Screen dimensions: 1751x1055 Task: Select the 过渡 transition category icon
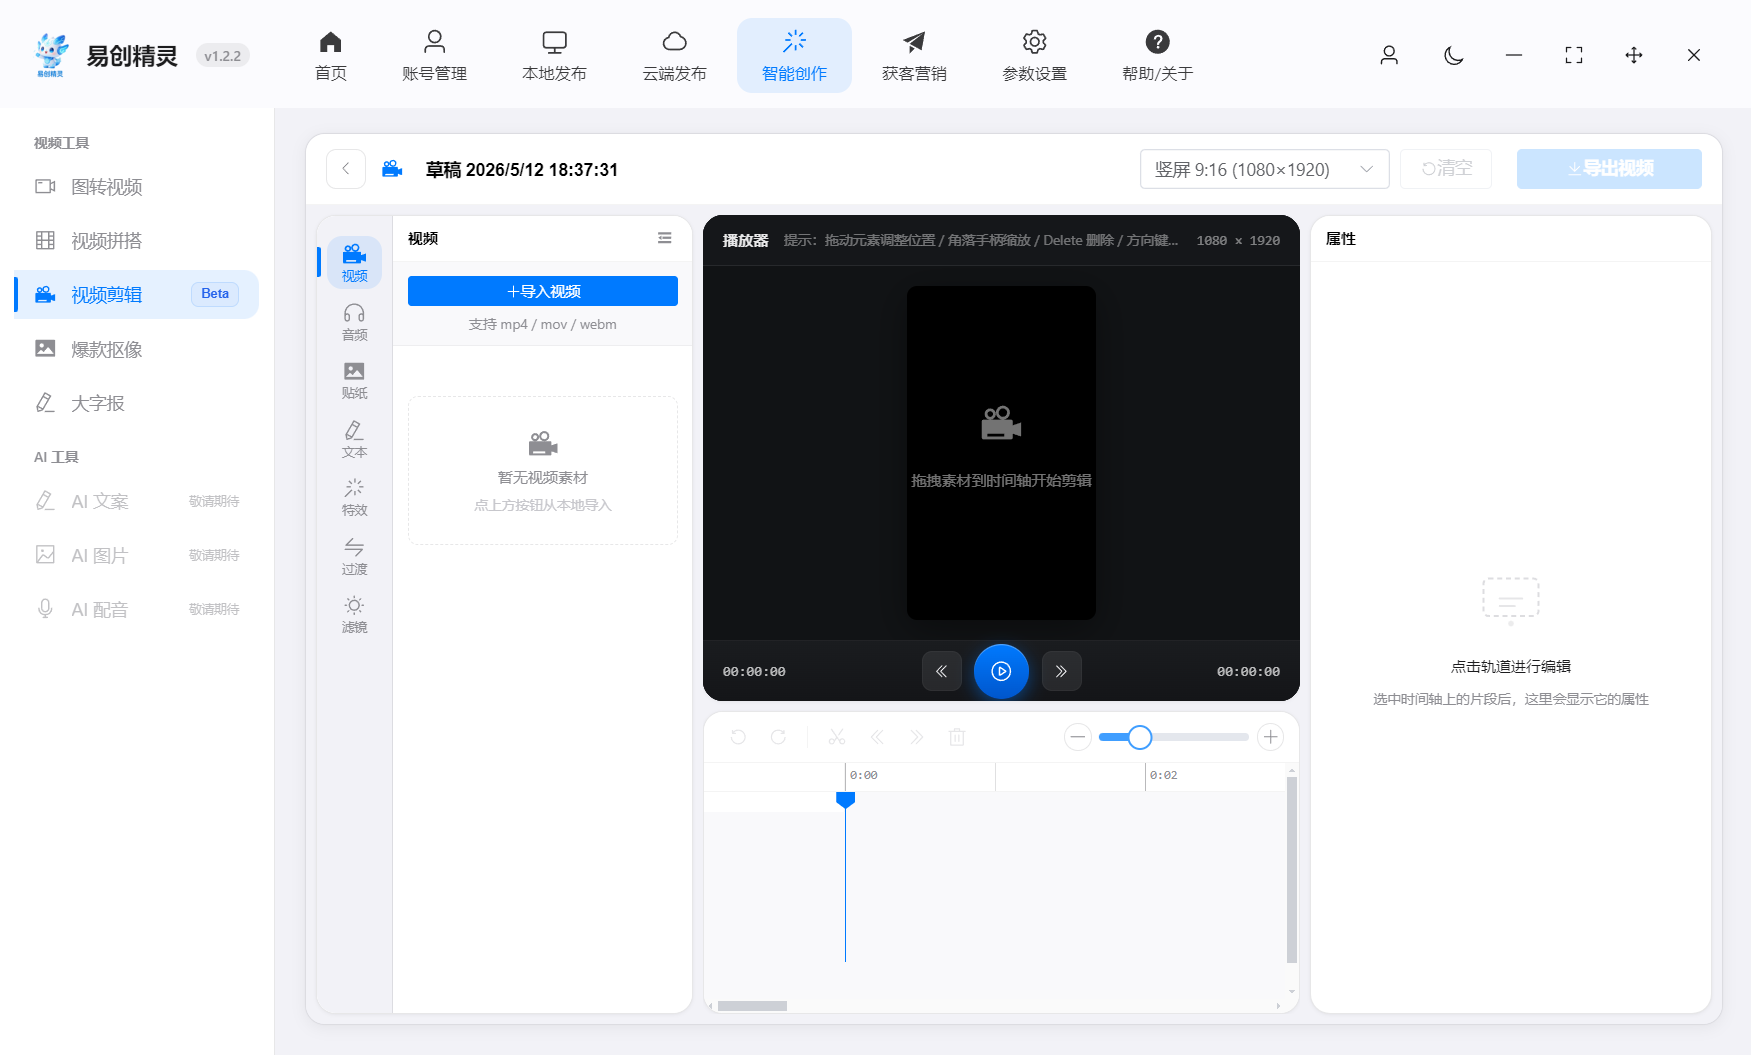click(354, 556)
